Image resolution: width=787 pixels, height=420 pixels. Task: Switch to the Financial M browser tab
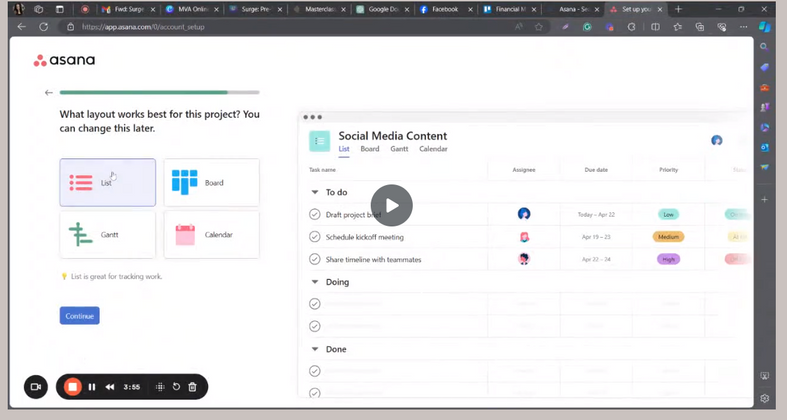tap(510, 9)
